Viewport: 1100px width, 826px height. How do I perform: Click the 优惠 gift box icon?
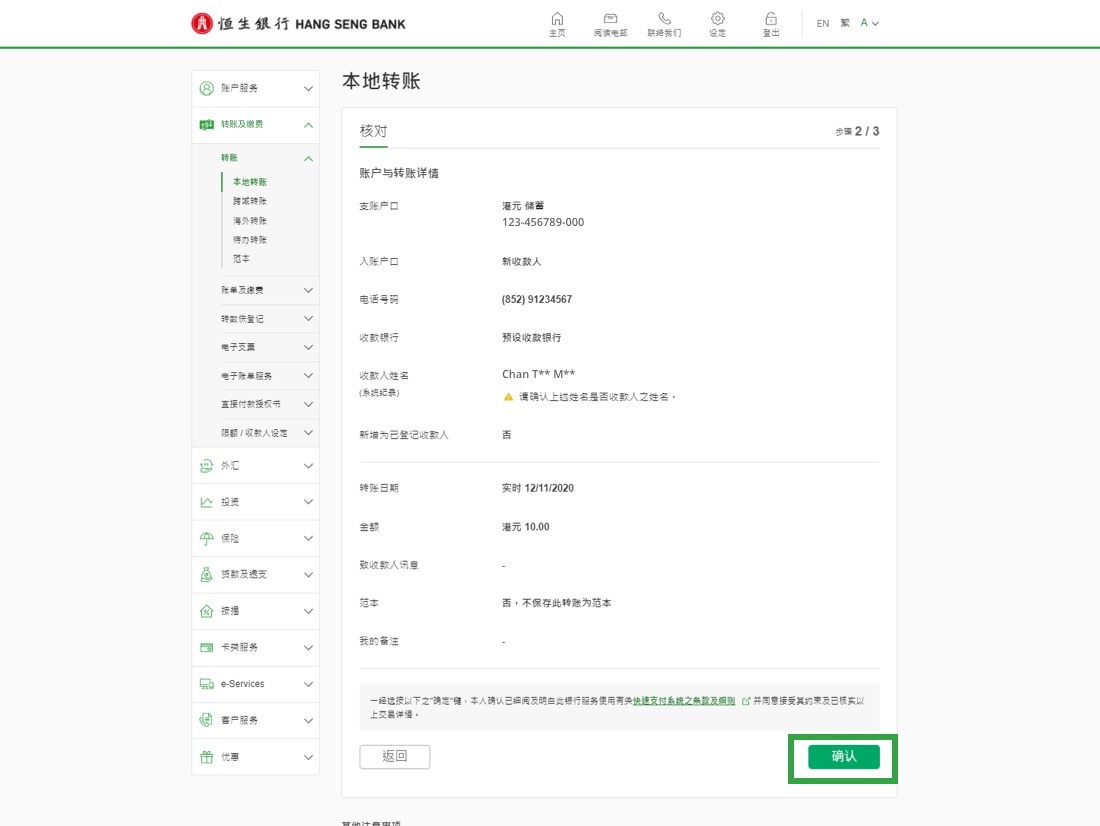point(206,757)
